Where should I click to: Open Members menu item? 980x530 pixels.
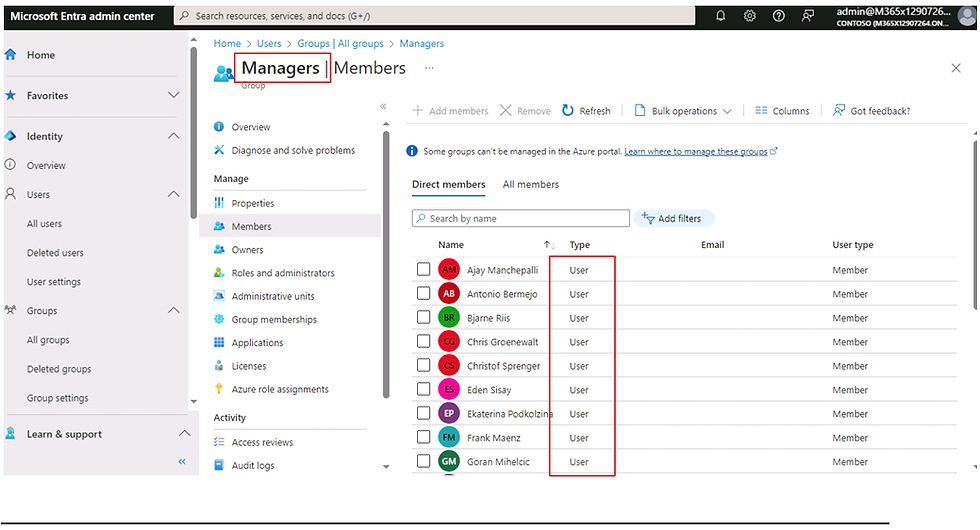290,226
